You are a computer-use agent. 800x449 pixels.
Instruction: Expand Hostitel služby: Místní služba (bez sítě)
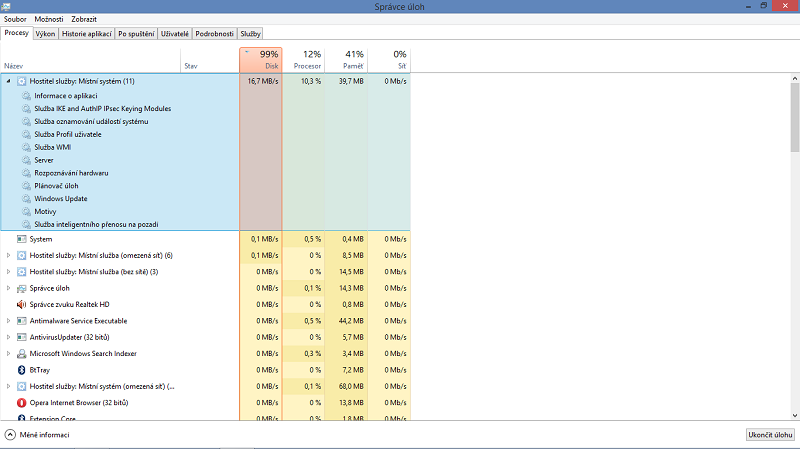point(9,272)
